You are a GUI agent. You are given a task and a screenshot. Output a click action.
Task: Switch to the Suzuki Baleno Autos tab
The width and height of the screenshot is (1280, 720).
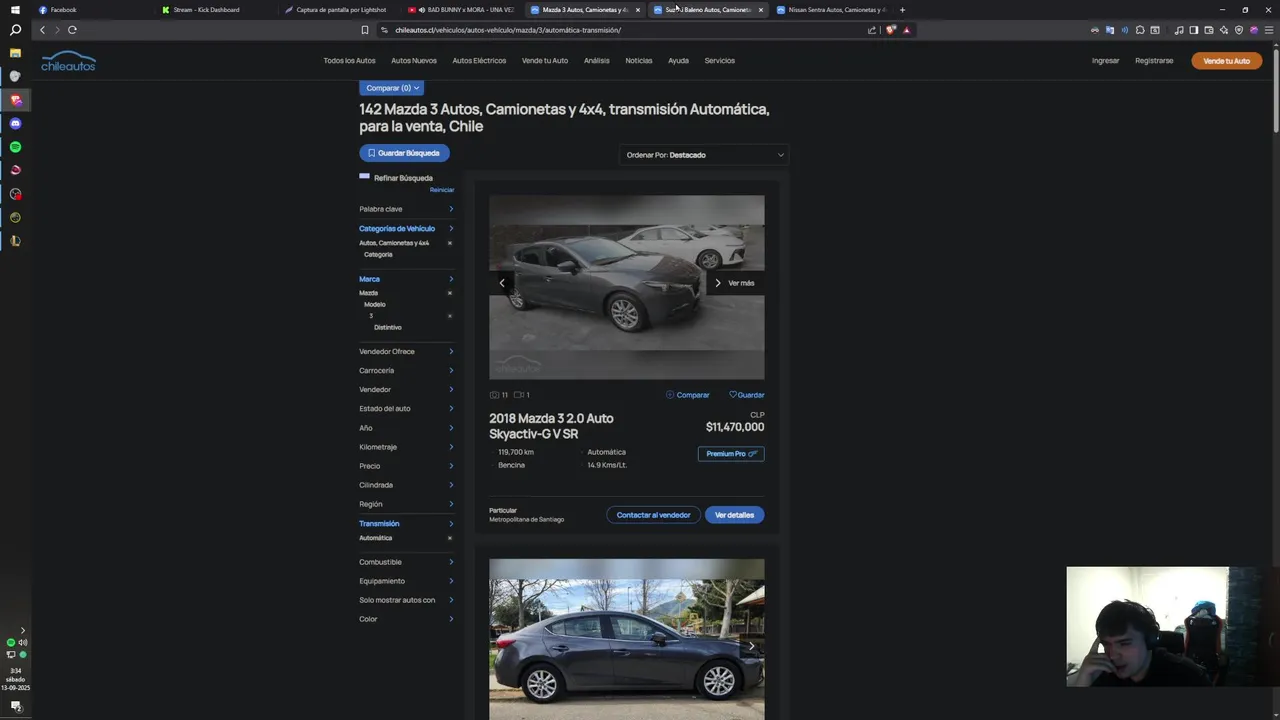[708, 10]
